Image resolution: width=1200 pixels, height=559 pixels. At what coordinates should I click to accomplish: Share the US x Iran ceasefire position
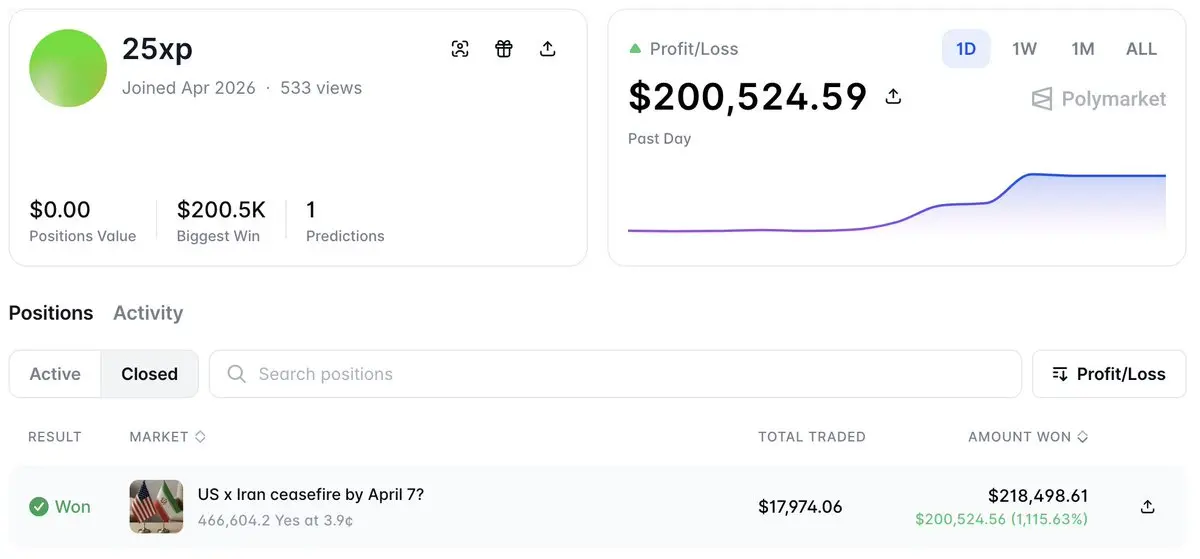pyautogui.click(x=1147, y=507)
